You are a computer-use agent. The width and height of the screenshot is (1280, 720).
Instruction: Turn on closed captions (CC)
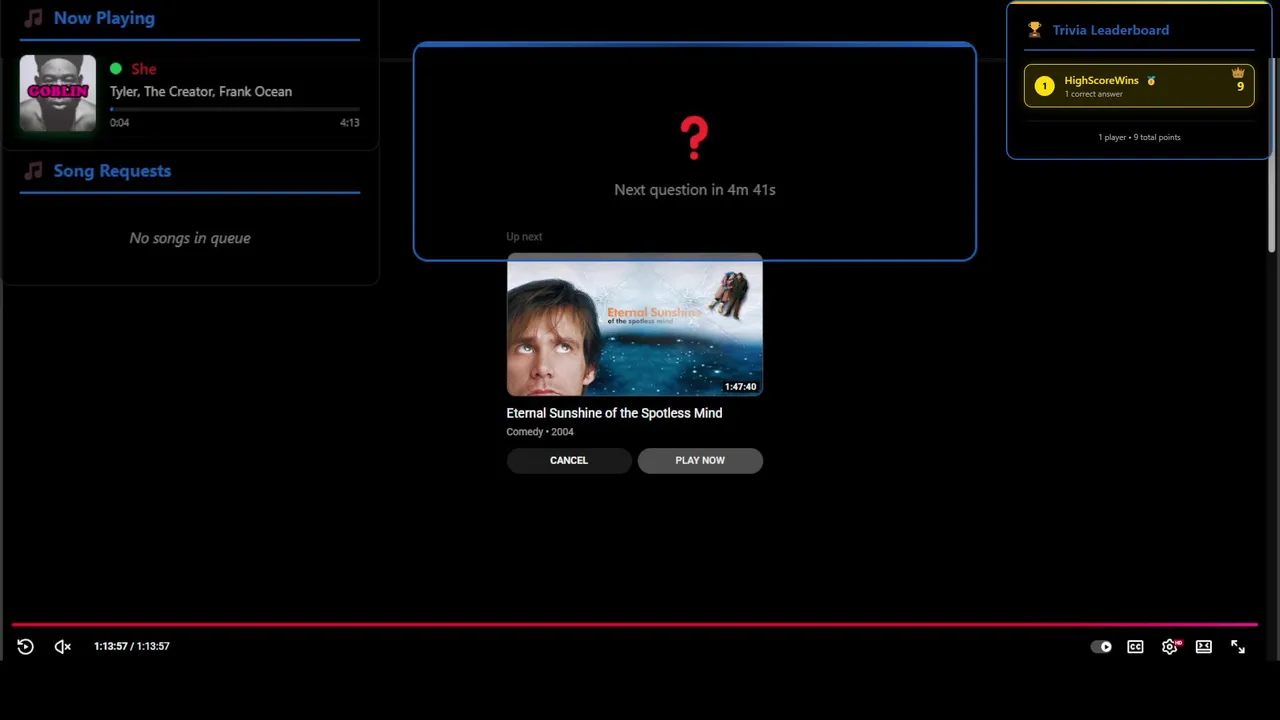click(1135, 647)
